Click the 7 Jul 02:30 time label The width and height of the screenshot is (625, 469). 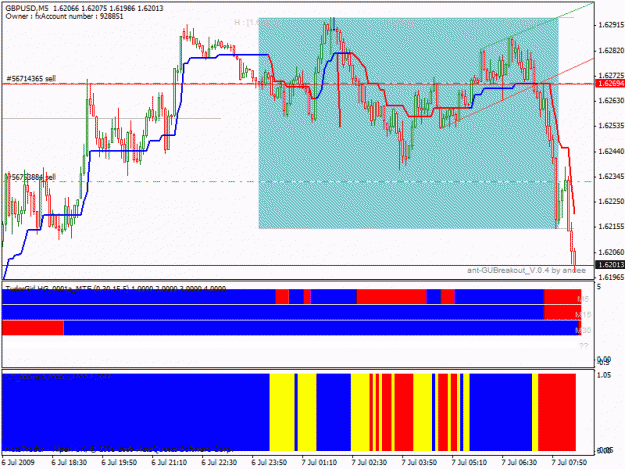(369, 463)
